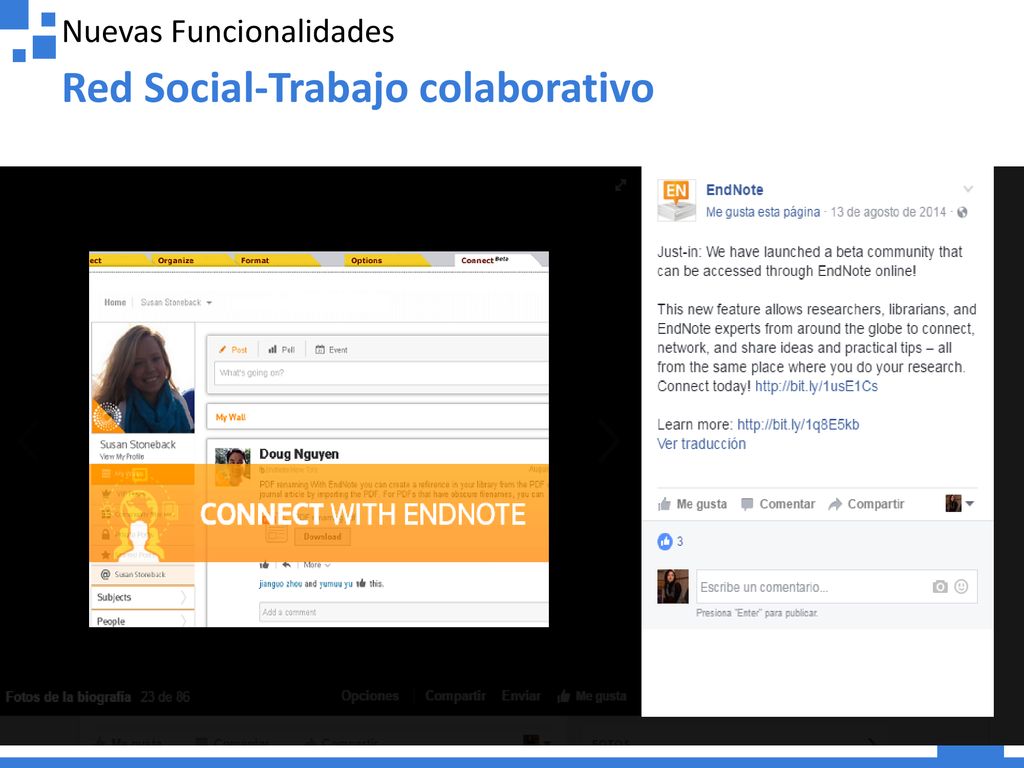The image size is (1024, 768).
Task: Click Me gusta in the photo viewer bar
Action: coord(592,696)
